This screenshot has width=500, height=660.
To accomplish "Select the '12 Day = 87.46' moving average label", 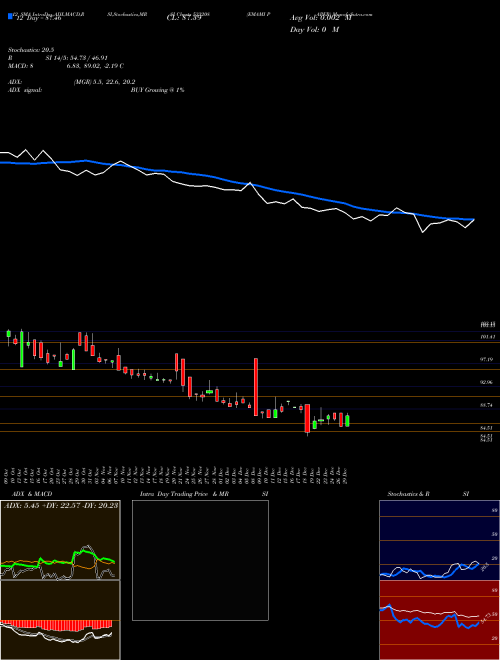I will 37,18.
